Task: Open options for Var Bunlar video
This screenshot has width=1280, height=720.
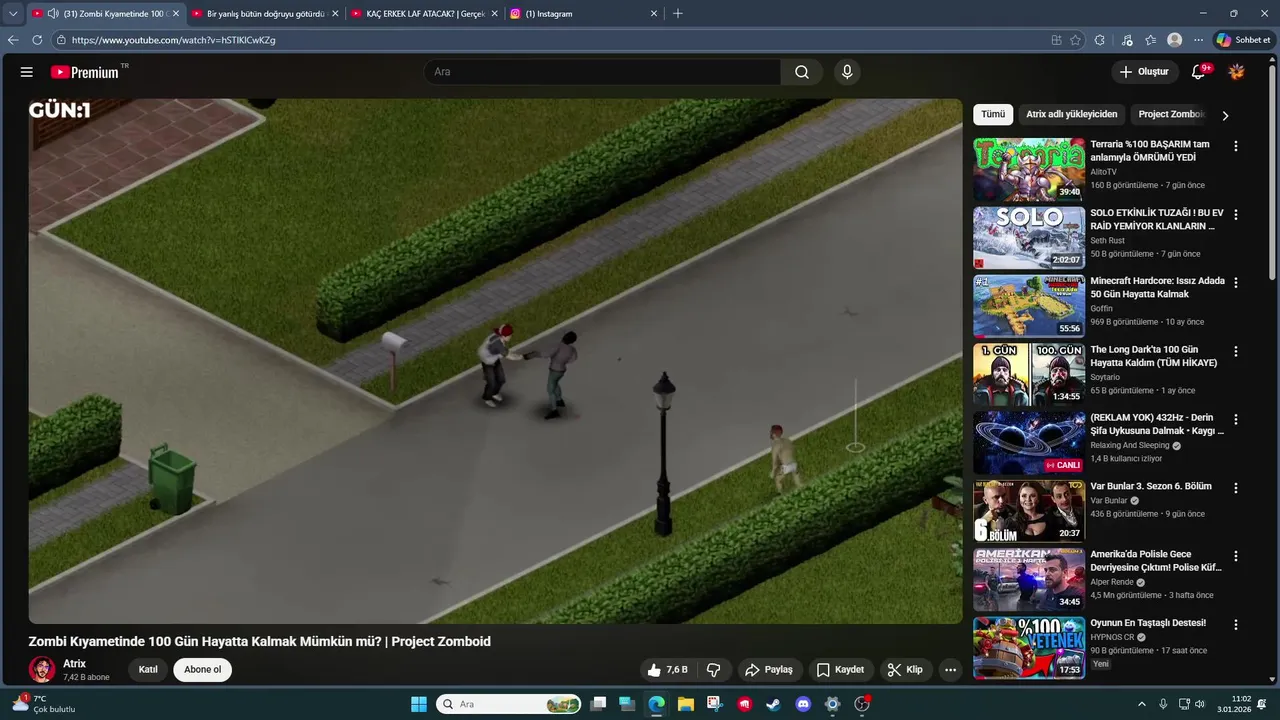Action: coord(1236,488)
